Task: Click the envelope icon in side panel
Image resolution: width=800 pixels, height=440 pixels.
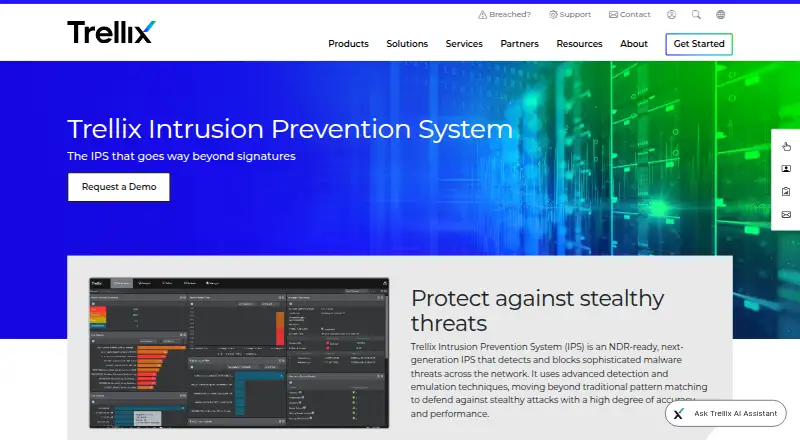Action: [x=786, y=214]
